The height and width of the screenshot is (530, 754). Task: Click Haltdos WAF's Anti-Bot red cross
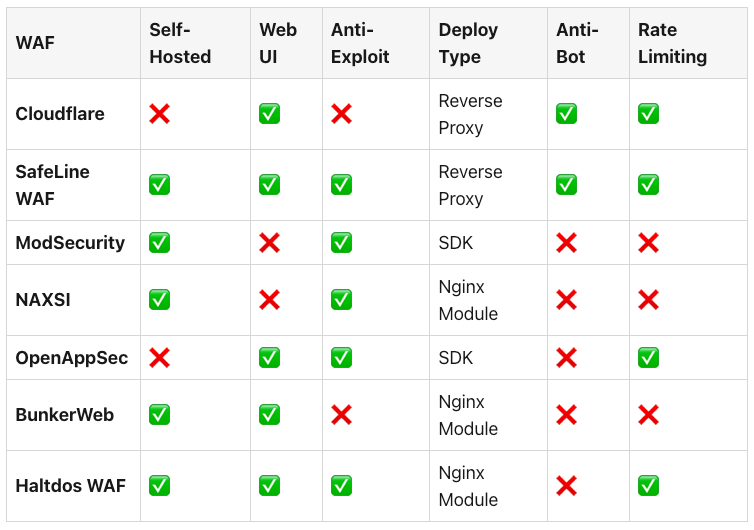566,486
